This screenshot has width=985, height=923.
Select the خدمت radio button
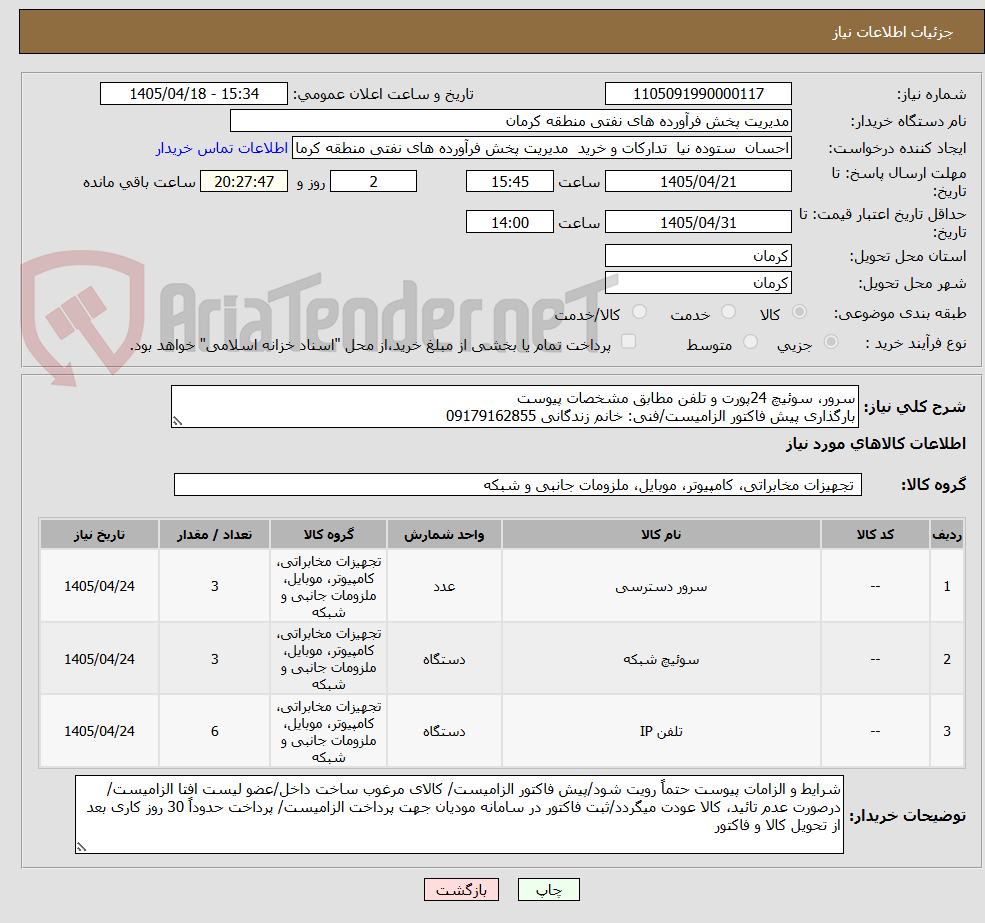click(728, 312)
